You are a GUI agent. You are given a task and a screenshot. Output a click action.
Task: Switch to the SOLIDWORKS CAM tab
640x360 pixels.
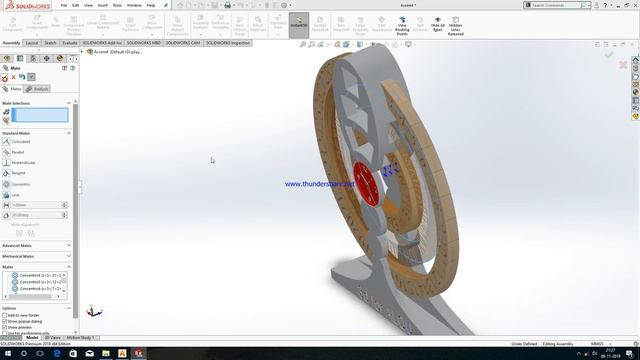[x=183, y=43]
